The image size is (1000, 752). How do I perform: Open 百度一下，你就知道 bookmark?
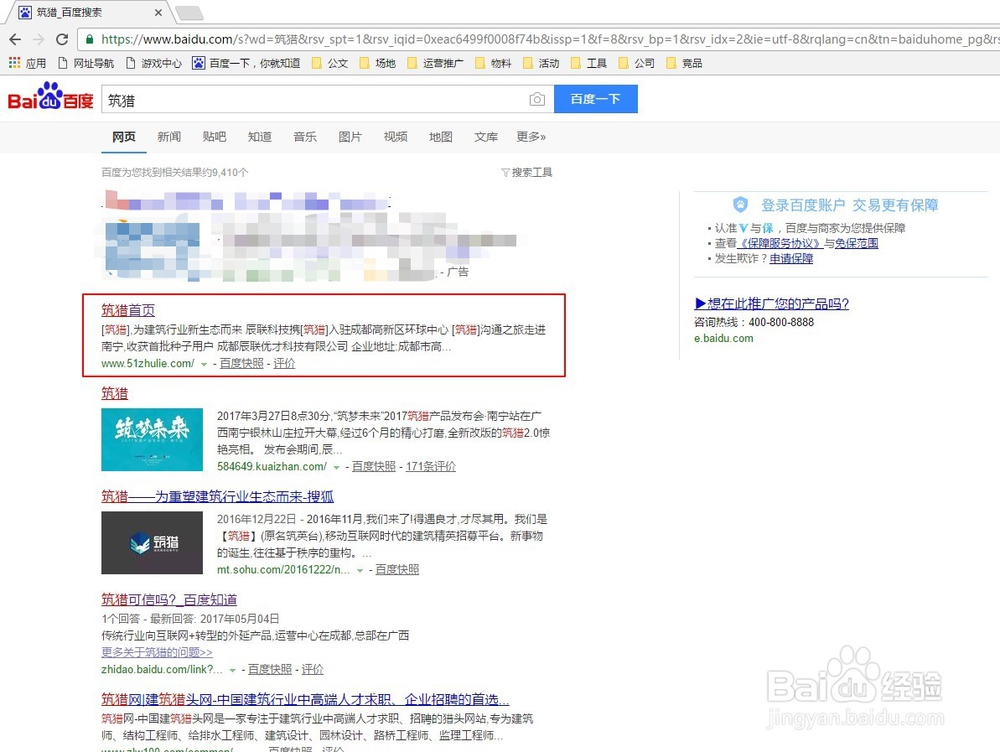(x=246, y=63)
